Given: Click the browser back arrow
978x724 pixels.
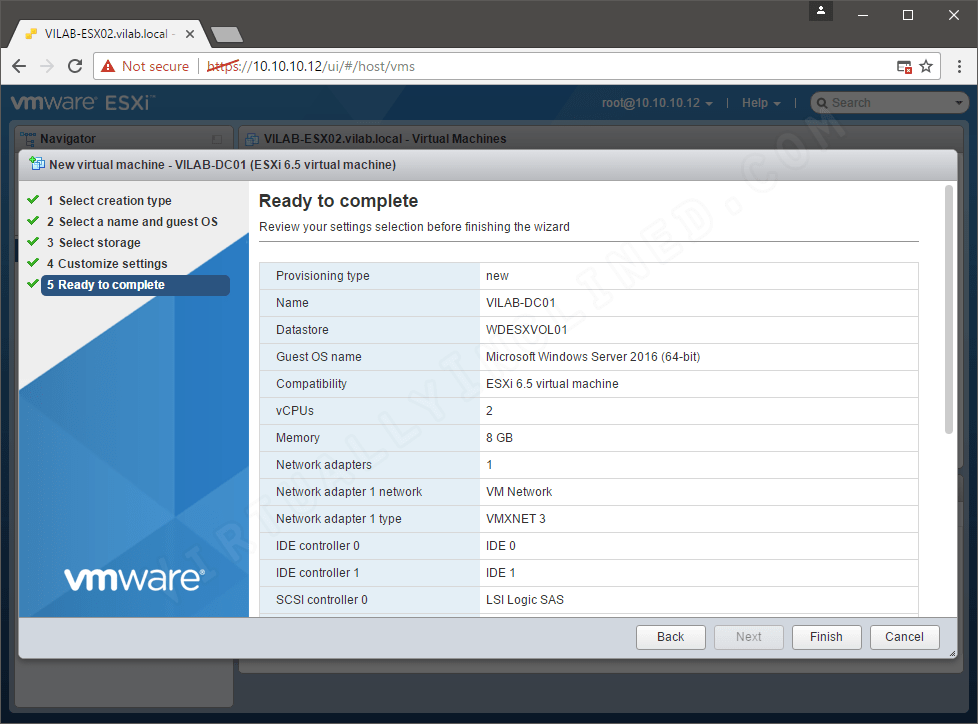Looking at the screenshot, I should [19, 66].
